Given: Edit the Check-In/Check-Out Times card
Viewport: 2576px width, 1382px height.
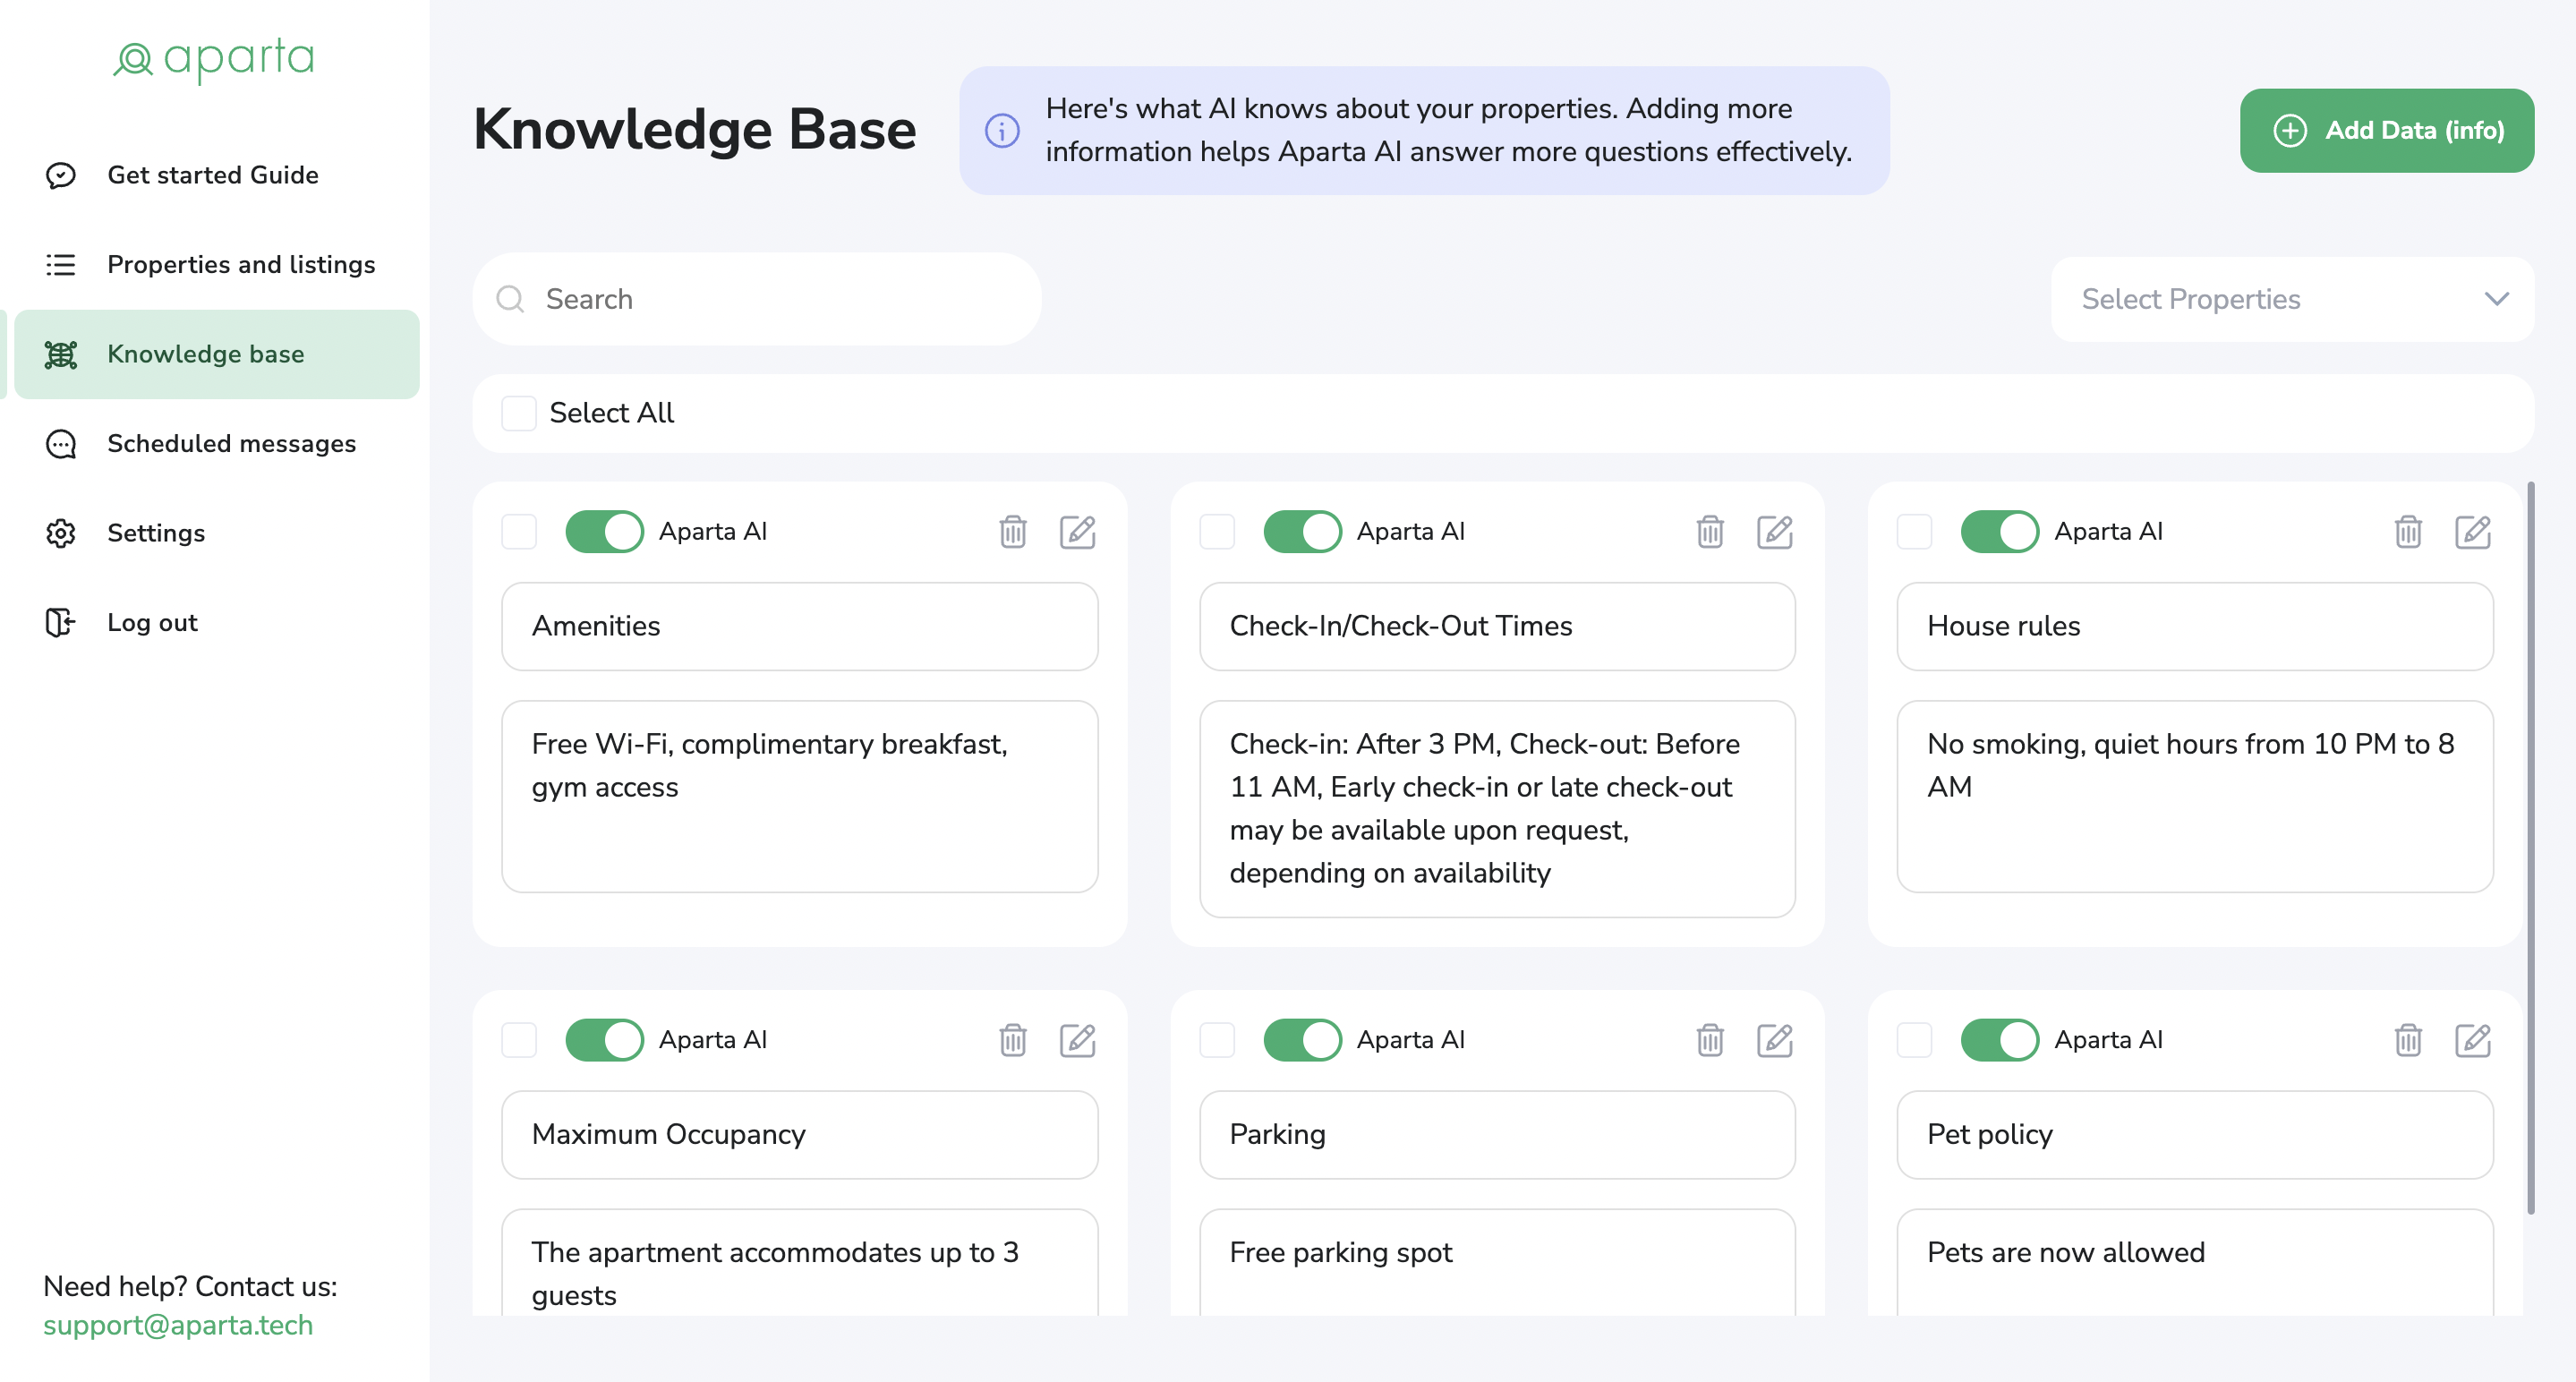Looking at the screenshot, I should click(x=1774, y=532).
